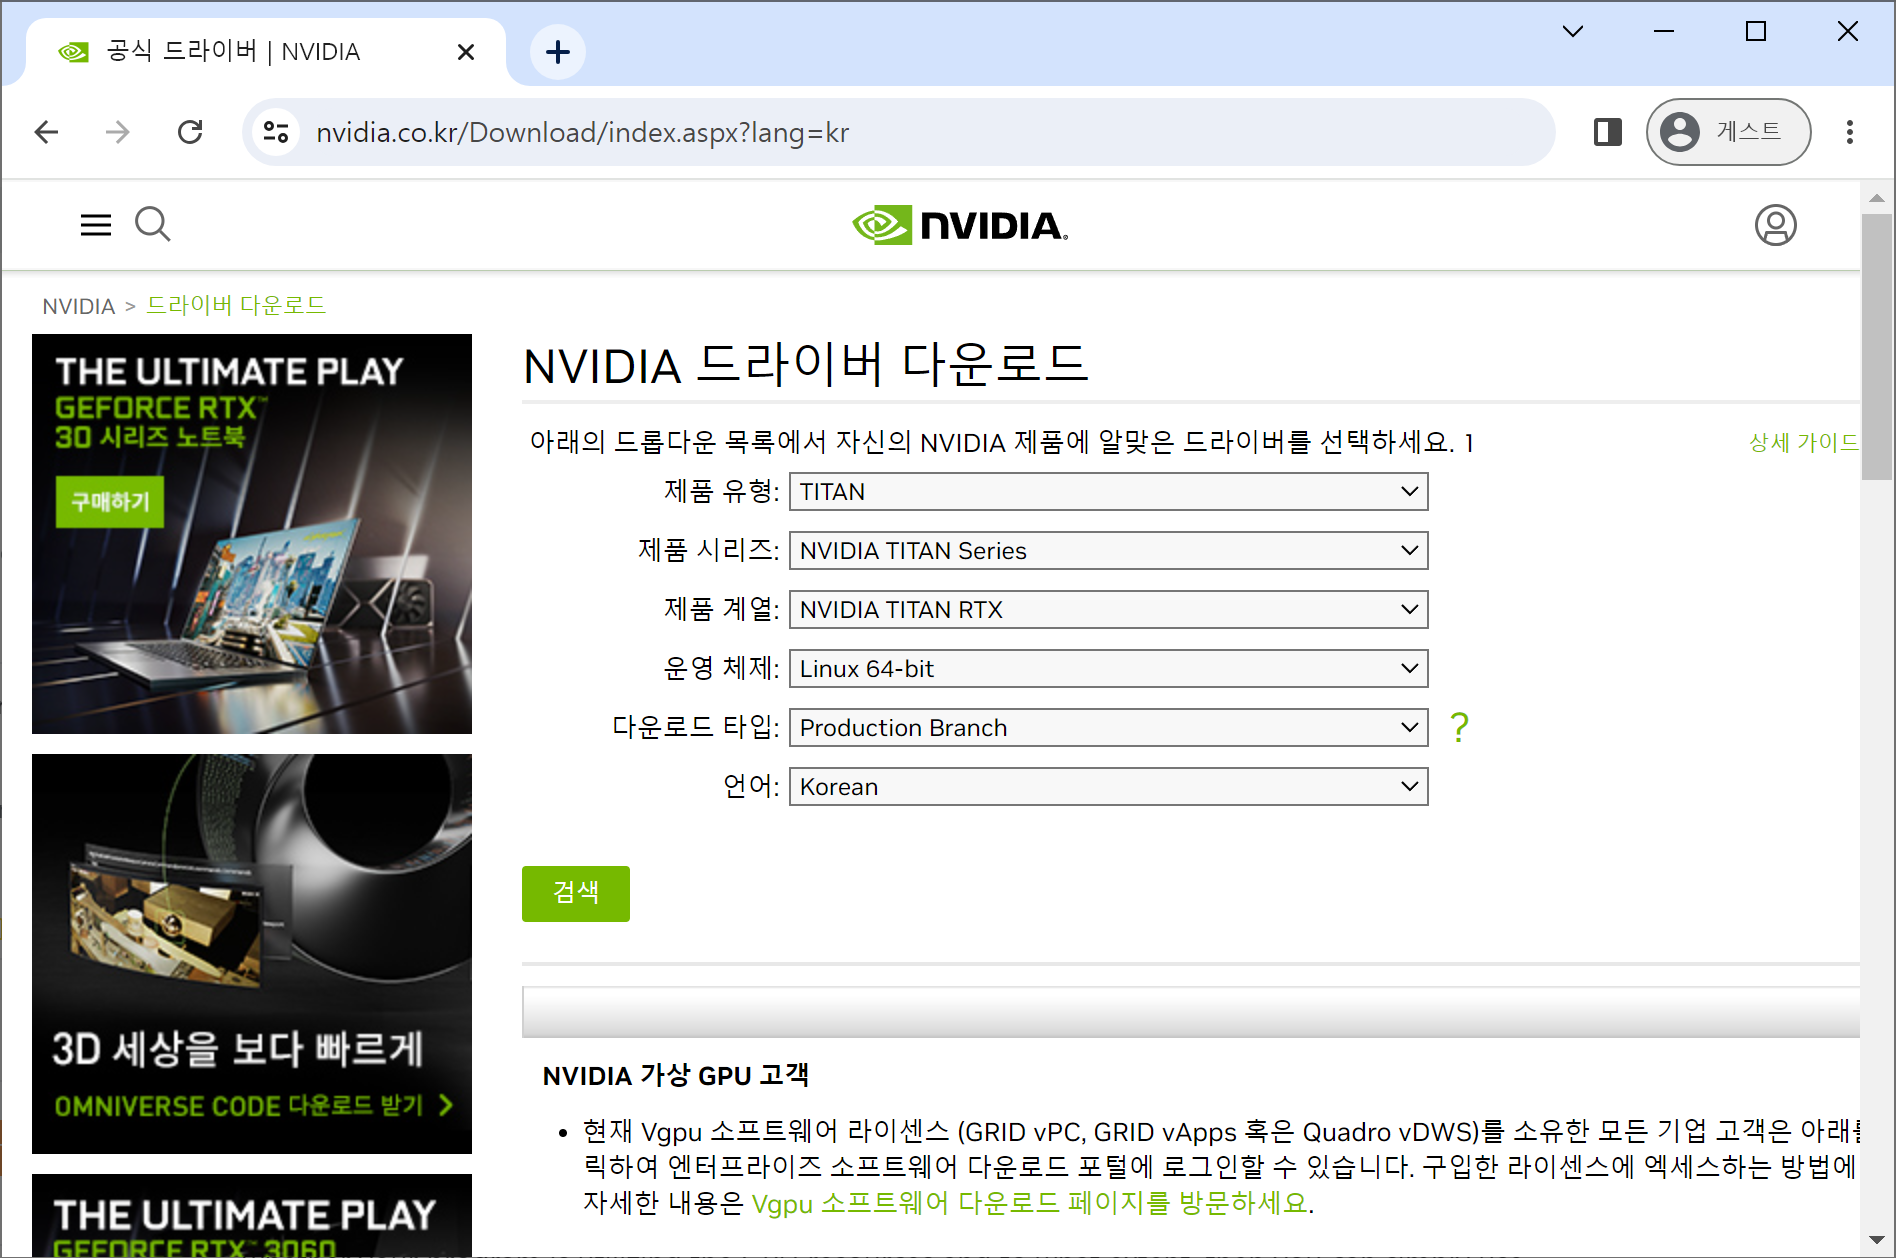Toggle the browser side panel
Viewport: 1896px width, 1258px height.
[x=1608, y=132]
